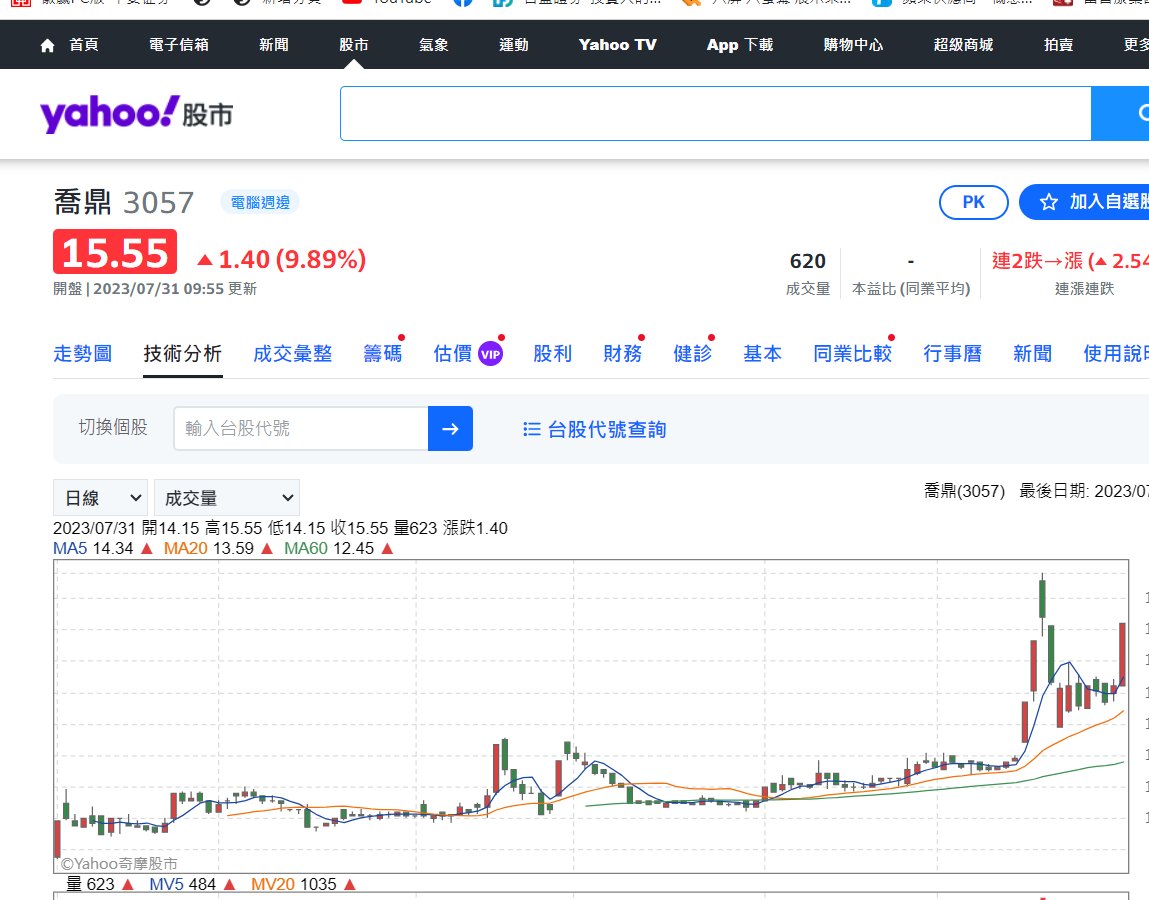Open 電子信箱 in top navigation
Screen dimensions: 1149x900
(178, 45)
